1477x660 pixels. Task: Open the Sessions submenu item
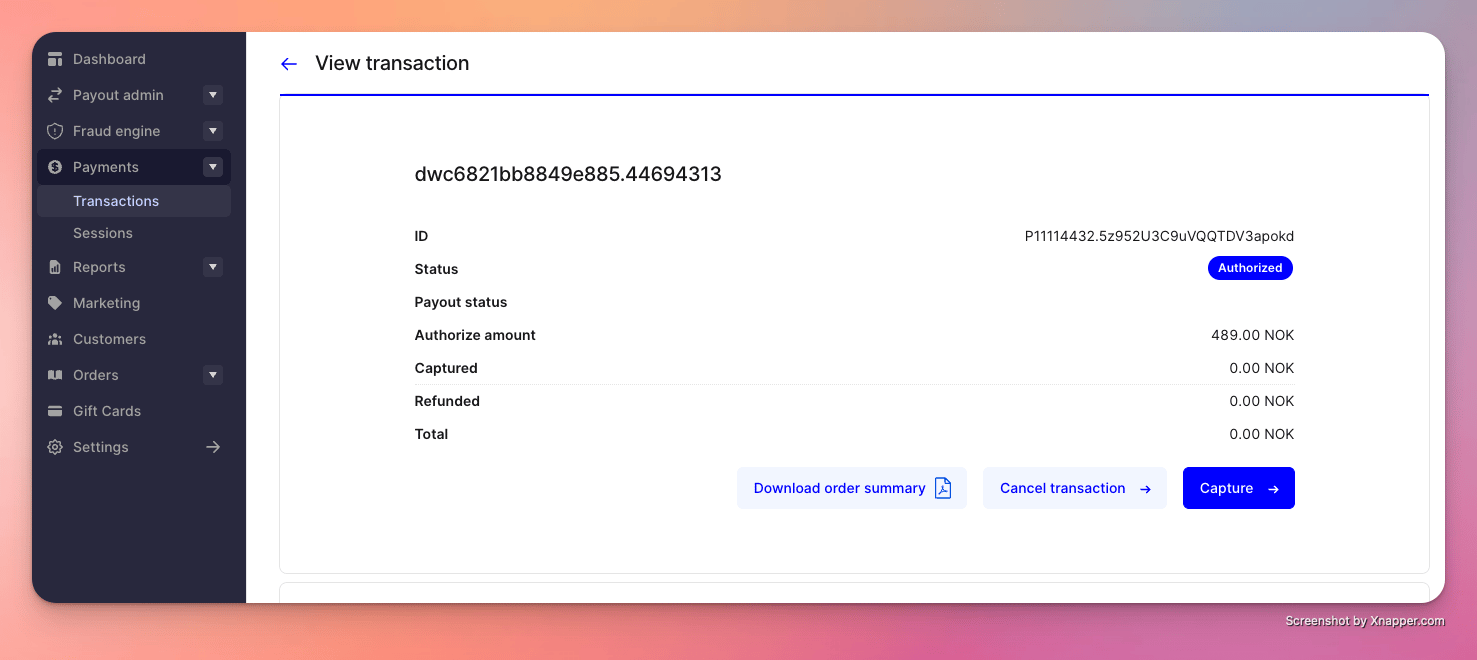coord(134,233)
